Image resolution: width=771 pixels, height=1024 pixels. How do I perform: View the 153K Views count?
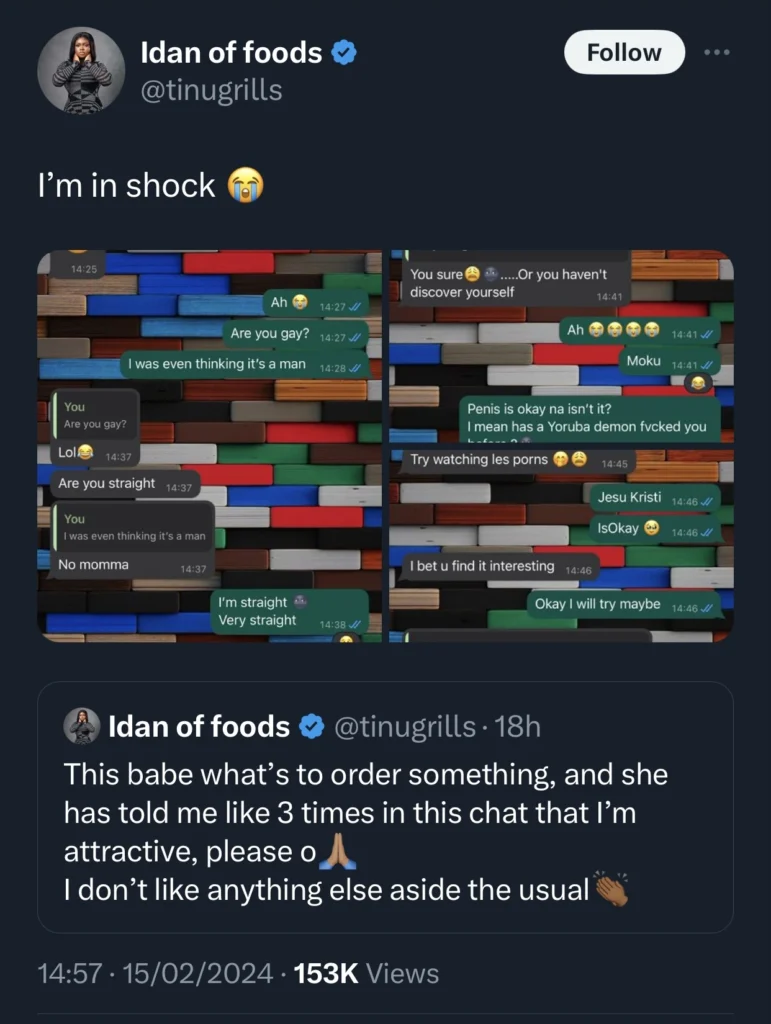365,973
